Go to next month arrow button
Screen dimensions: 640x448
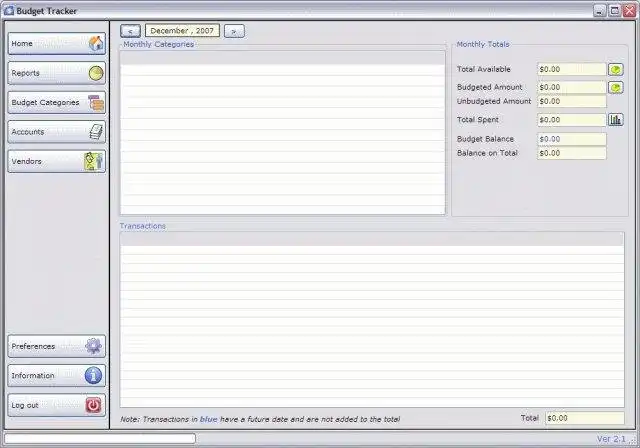[234, 31]
